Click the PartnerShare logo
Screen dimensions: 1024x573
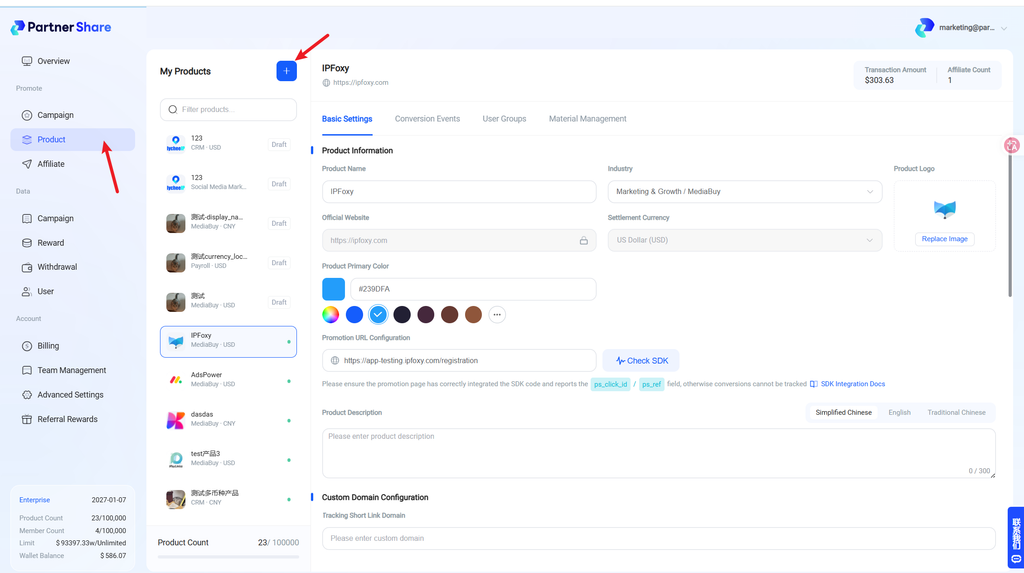point(61,27)
